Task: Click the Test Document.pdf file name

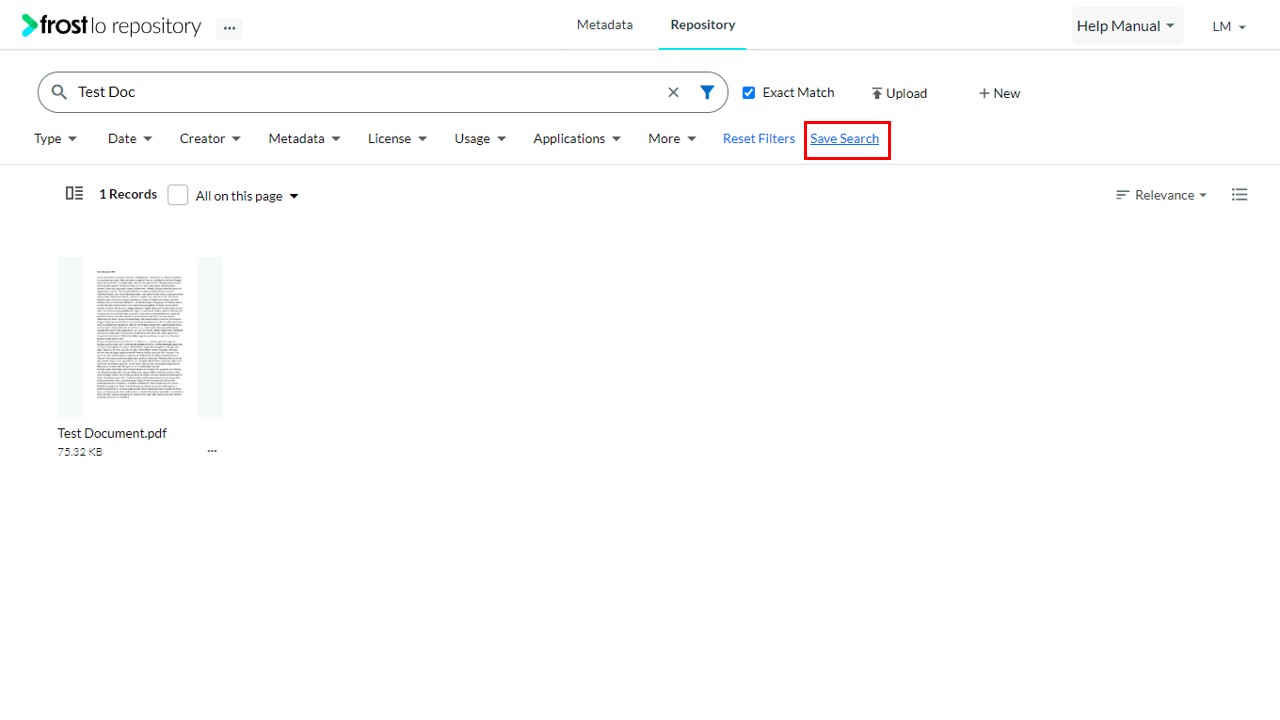Action: pyautogui.click(x=112, y=433)
